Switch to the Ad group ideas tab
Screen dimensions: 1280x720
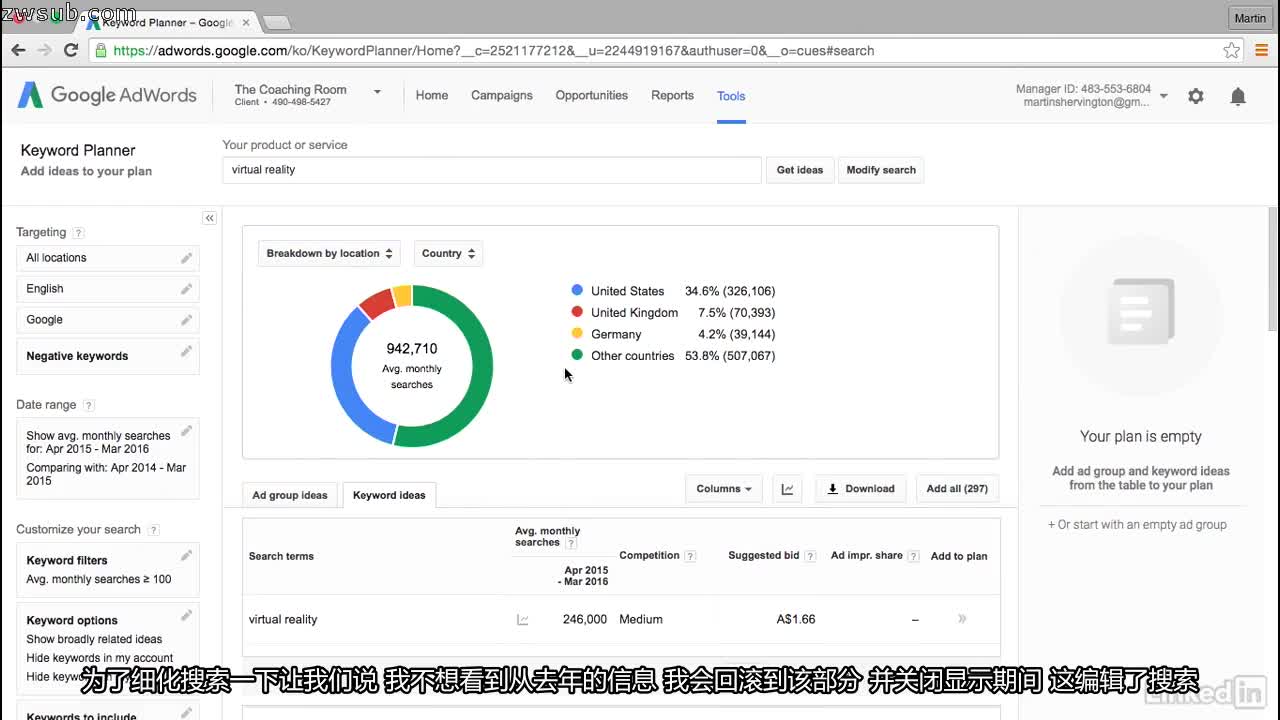click(x=290, y=495)
